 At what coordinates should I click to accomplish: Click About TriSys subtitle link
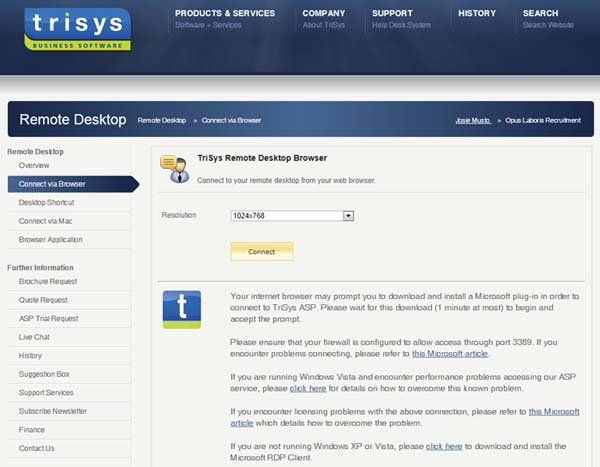pyautogui.click(x=324, y=25)
